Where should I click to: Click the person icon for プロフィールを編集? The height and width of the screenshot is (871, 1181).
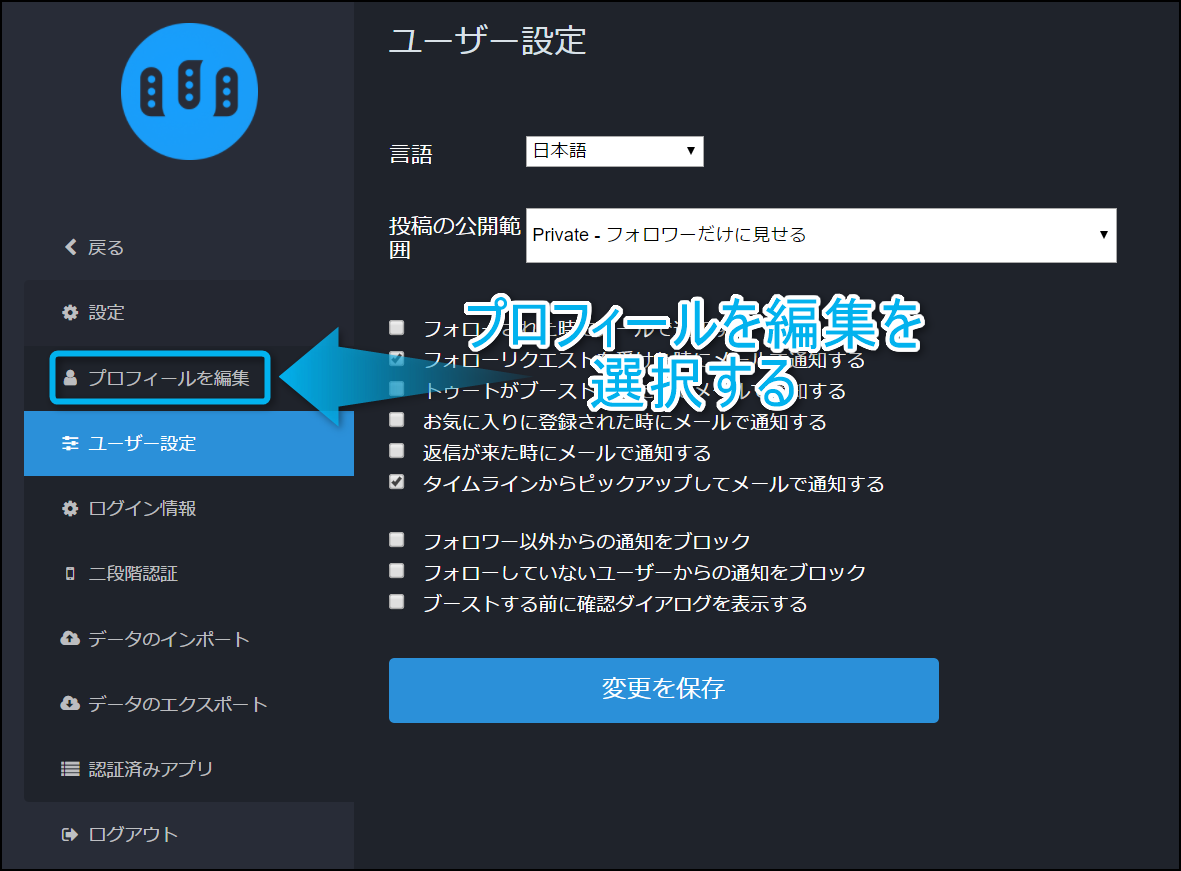(x=70, y=378)
